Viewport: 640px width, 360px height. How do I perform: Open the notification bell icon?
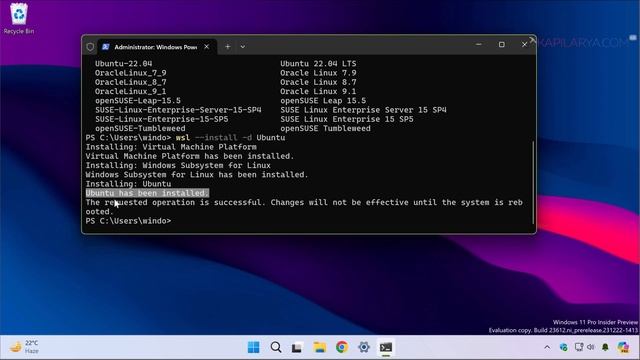605,347
